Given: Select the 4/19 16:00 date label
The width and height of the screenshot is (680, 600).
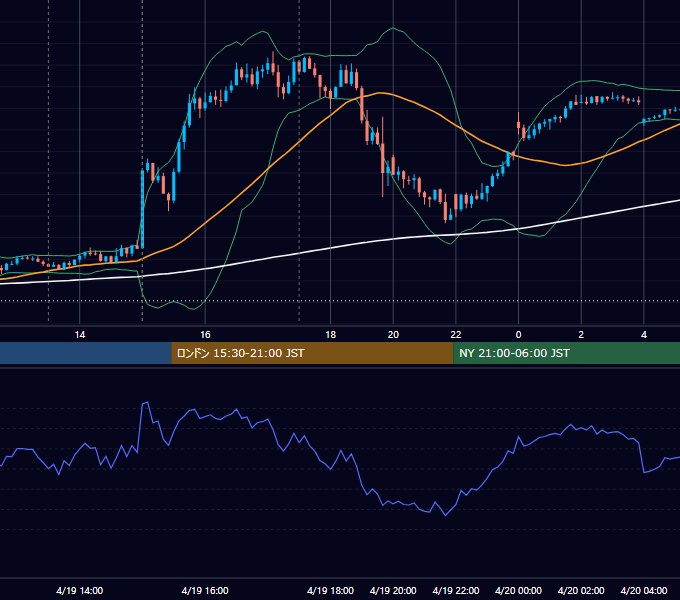Looking at the screenshot, I should 205,590.
